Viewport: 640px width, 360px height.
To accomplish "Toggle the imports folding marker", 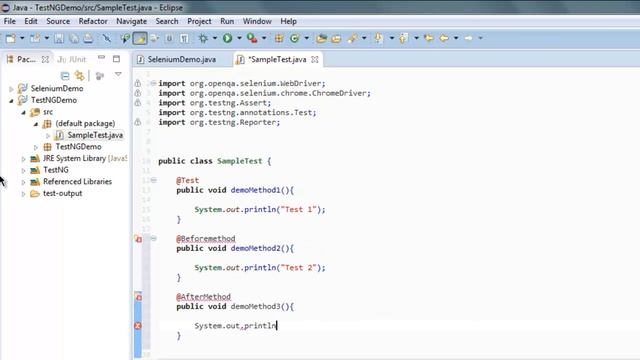I will click(153, 83).
